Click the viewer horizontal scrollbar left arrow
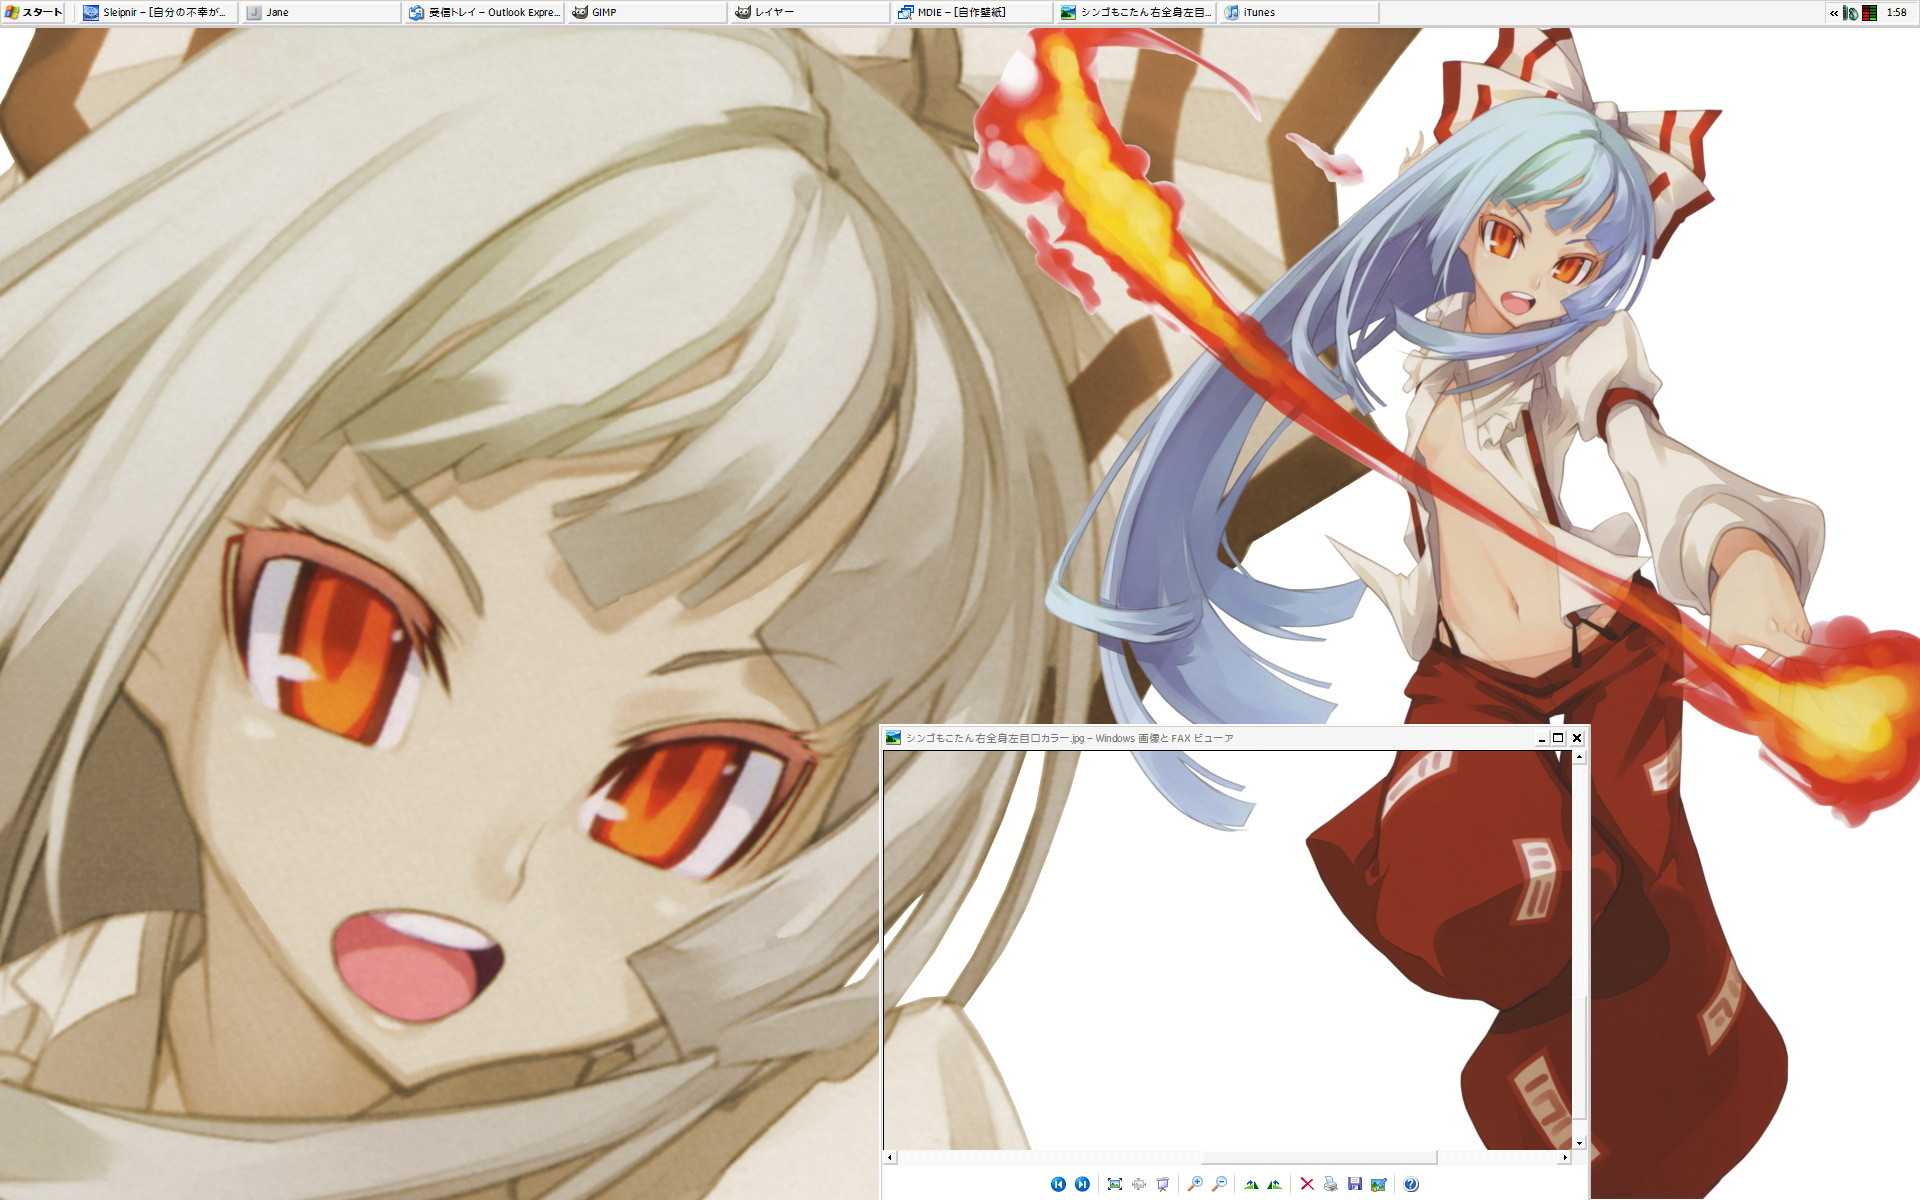 click(890, 1157)
